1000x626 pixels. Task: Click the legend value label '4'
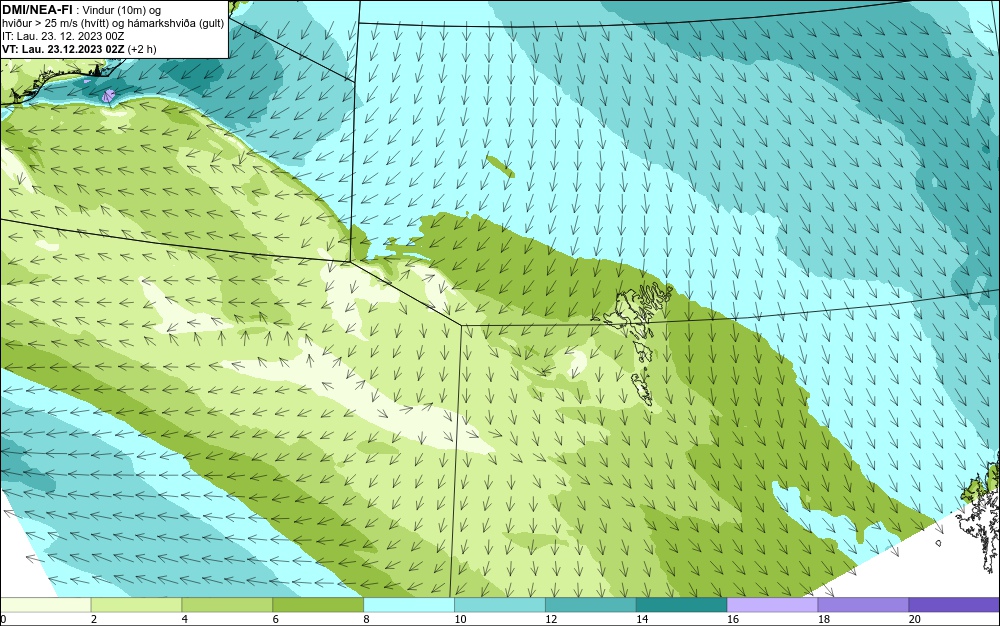(184, 619)
